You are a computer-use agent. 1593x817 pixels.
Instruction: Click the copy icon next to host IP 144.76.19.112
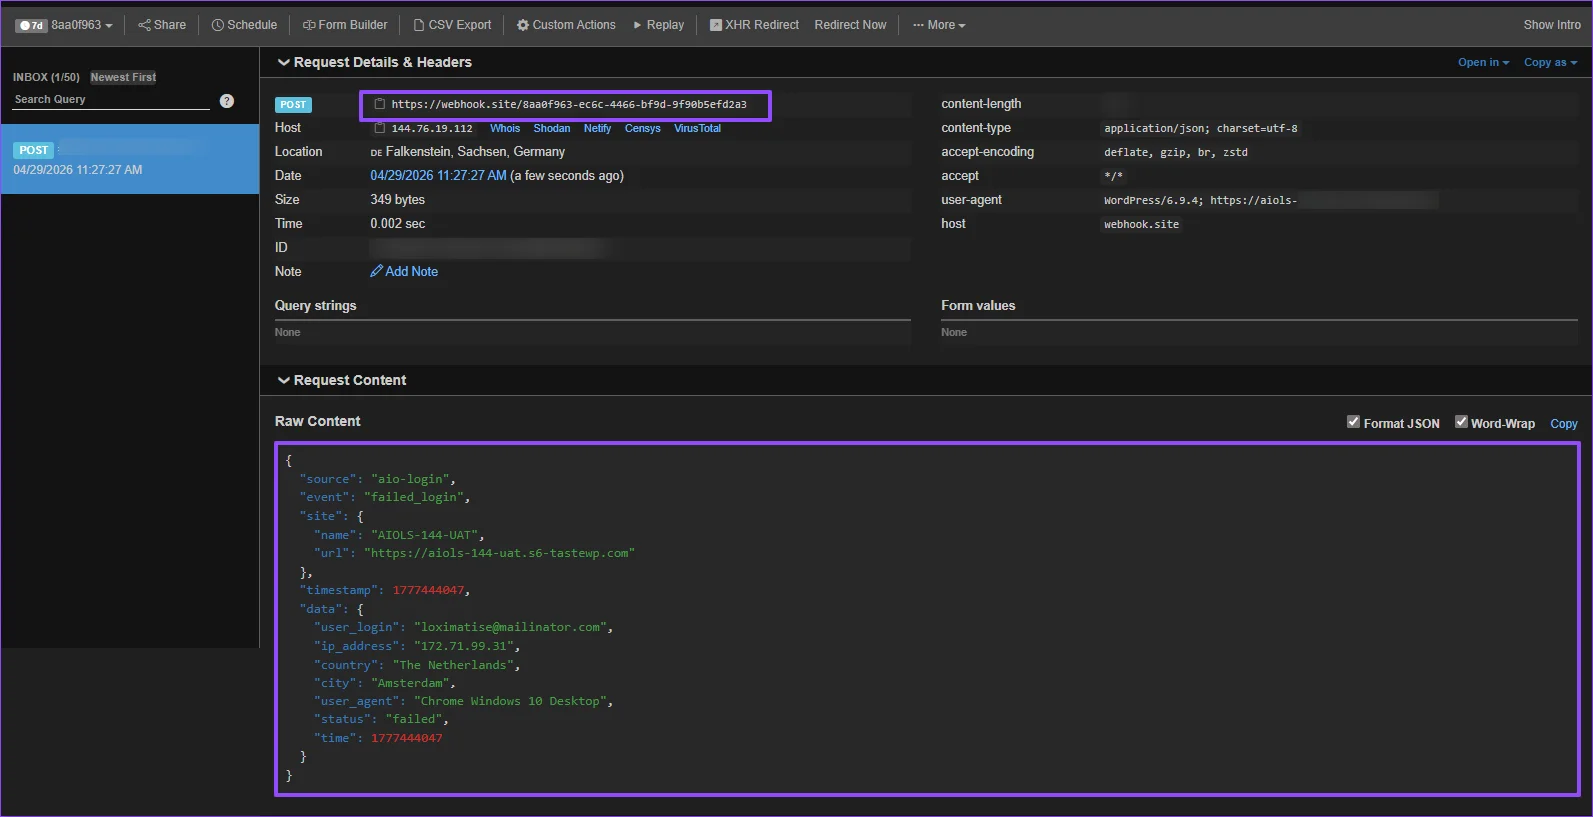(379, 128)
